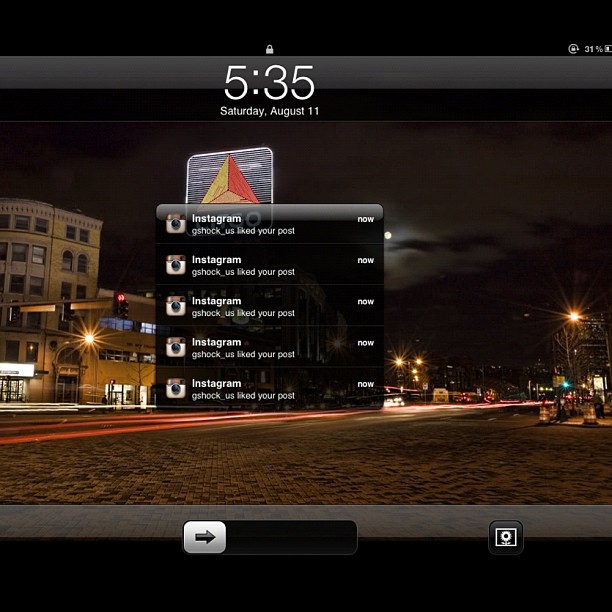
Task: Tap "now" timestamp on the fourth notification
Action: (x=365, y=343)
